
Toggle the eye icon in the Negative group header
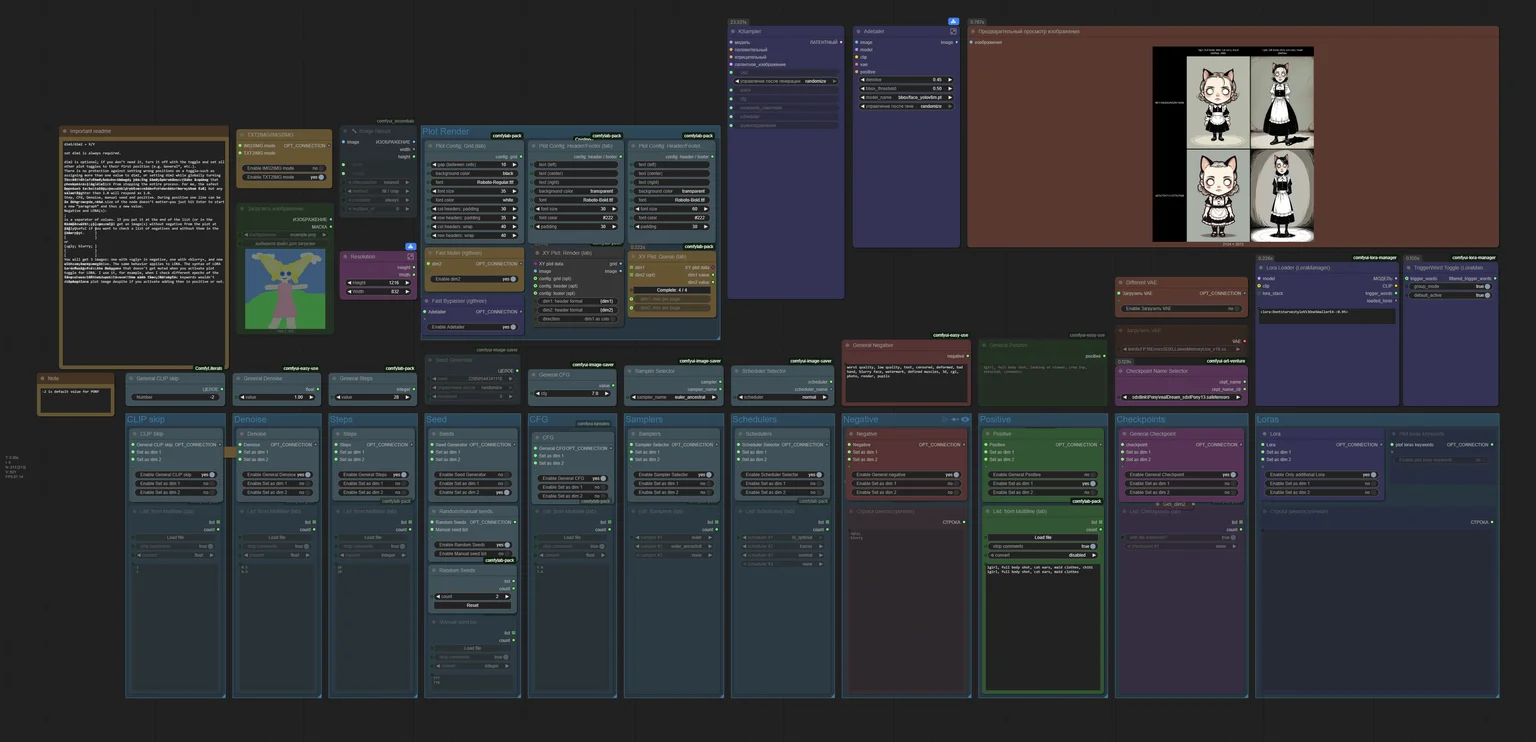(965, 420)
